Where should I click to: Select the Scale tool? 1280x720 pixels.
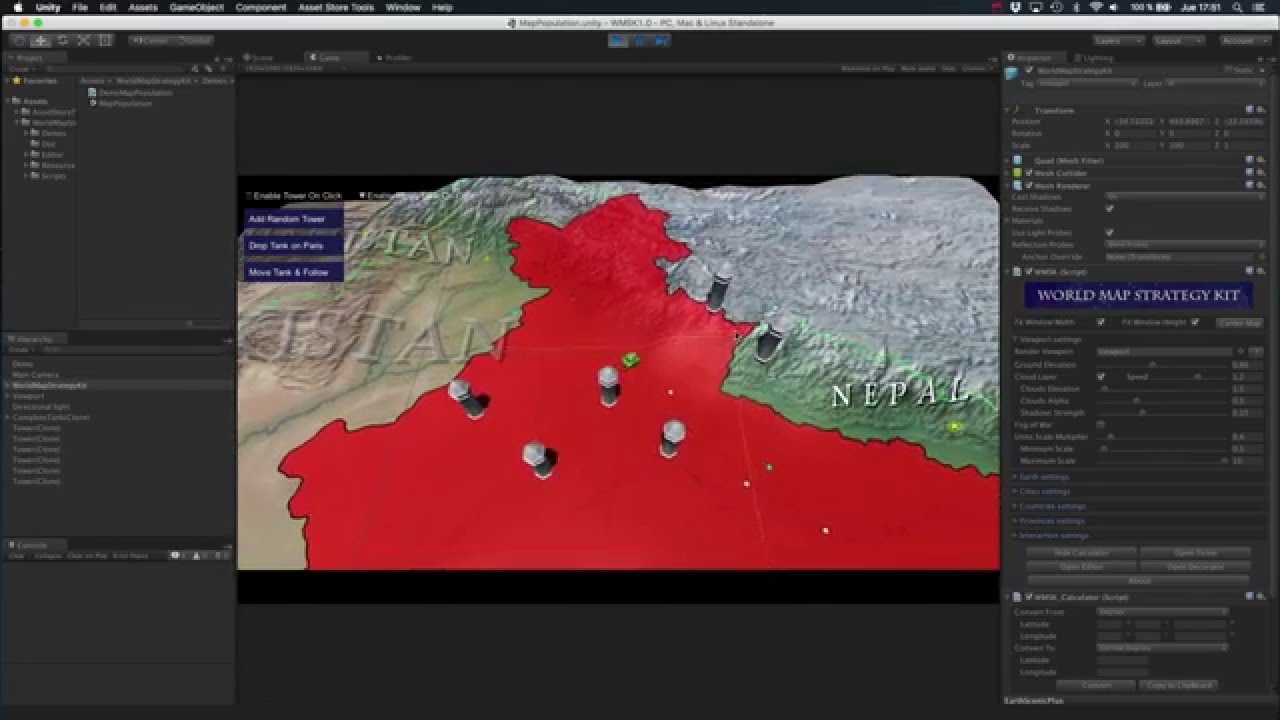click(x=84, y=40)
